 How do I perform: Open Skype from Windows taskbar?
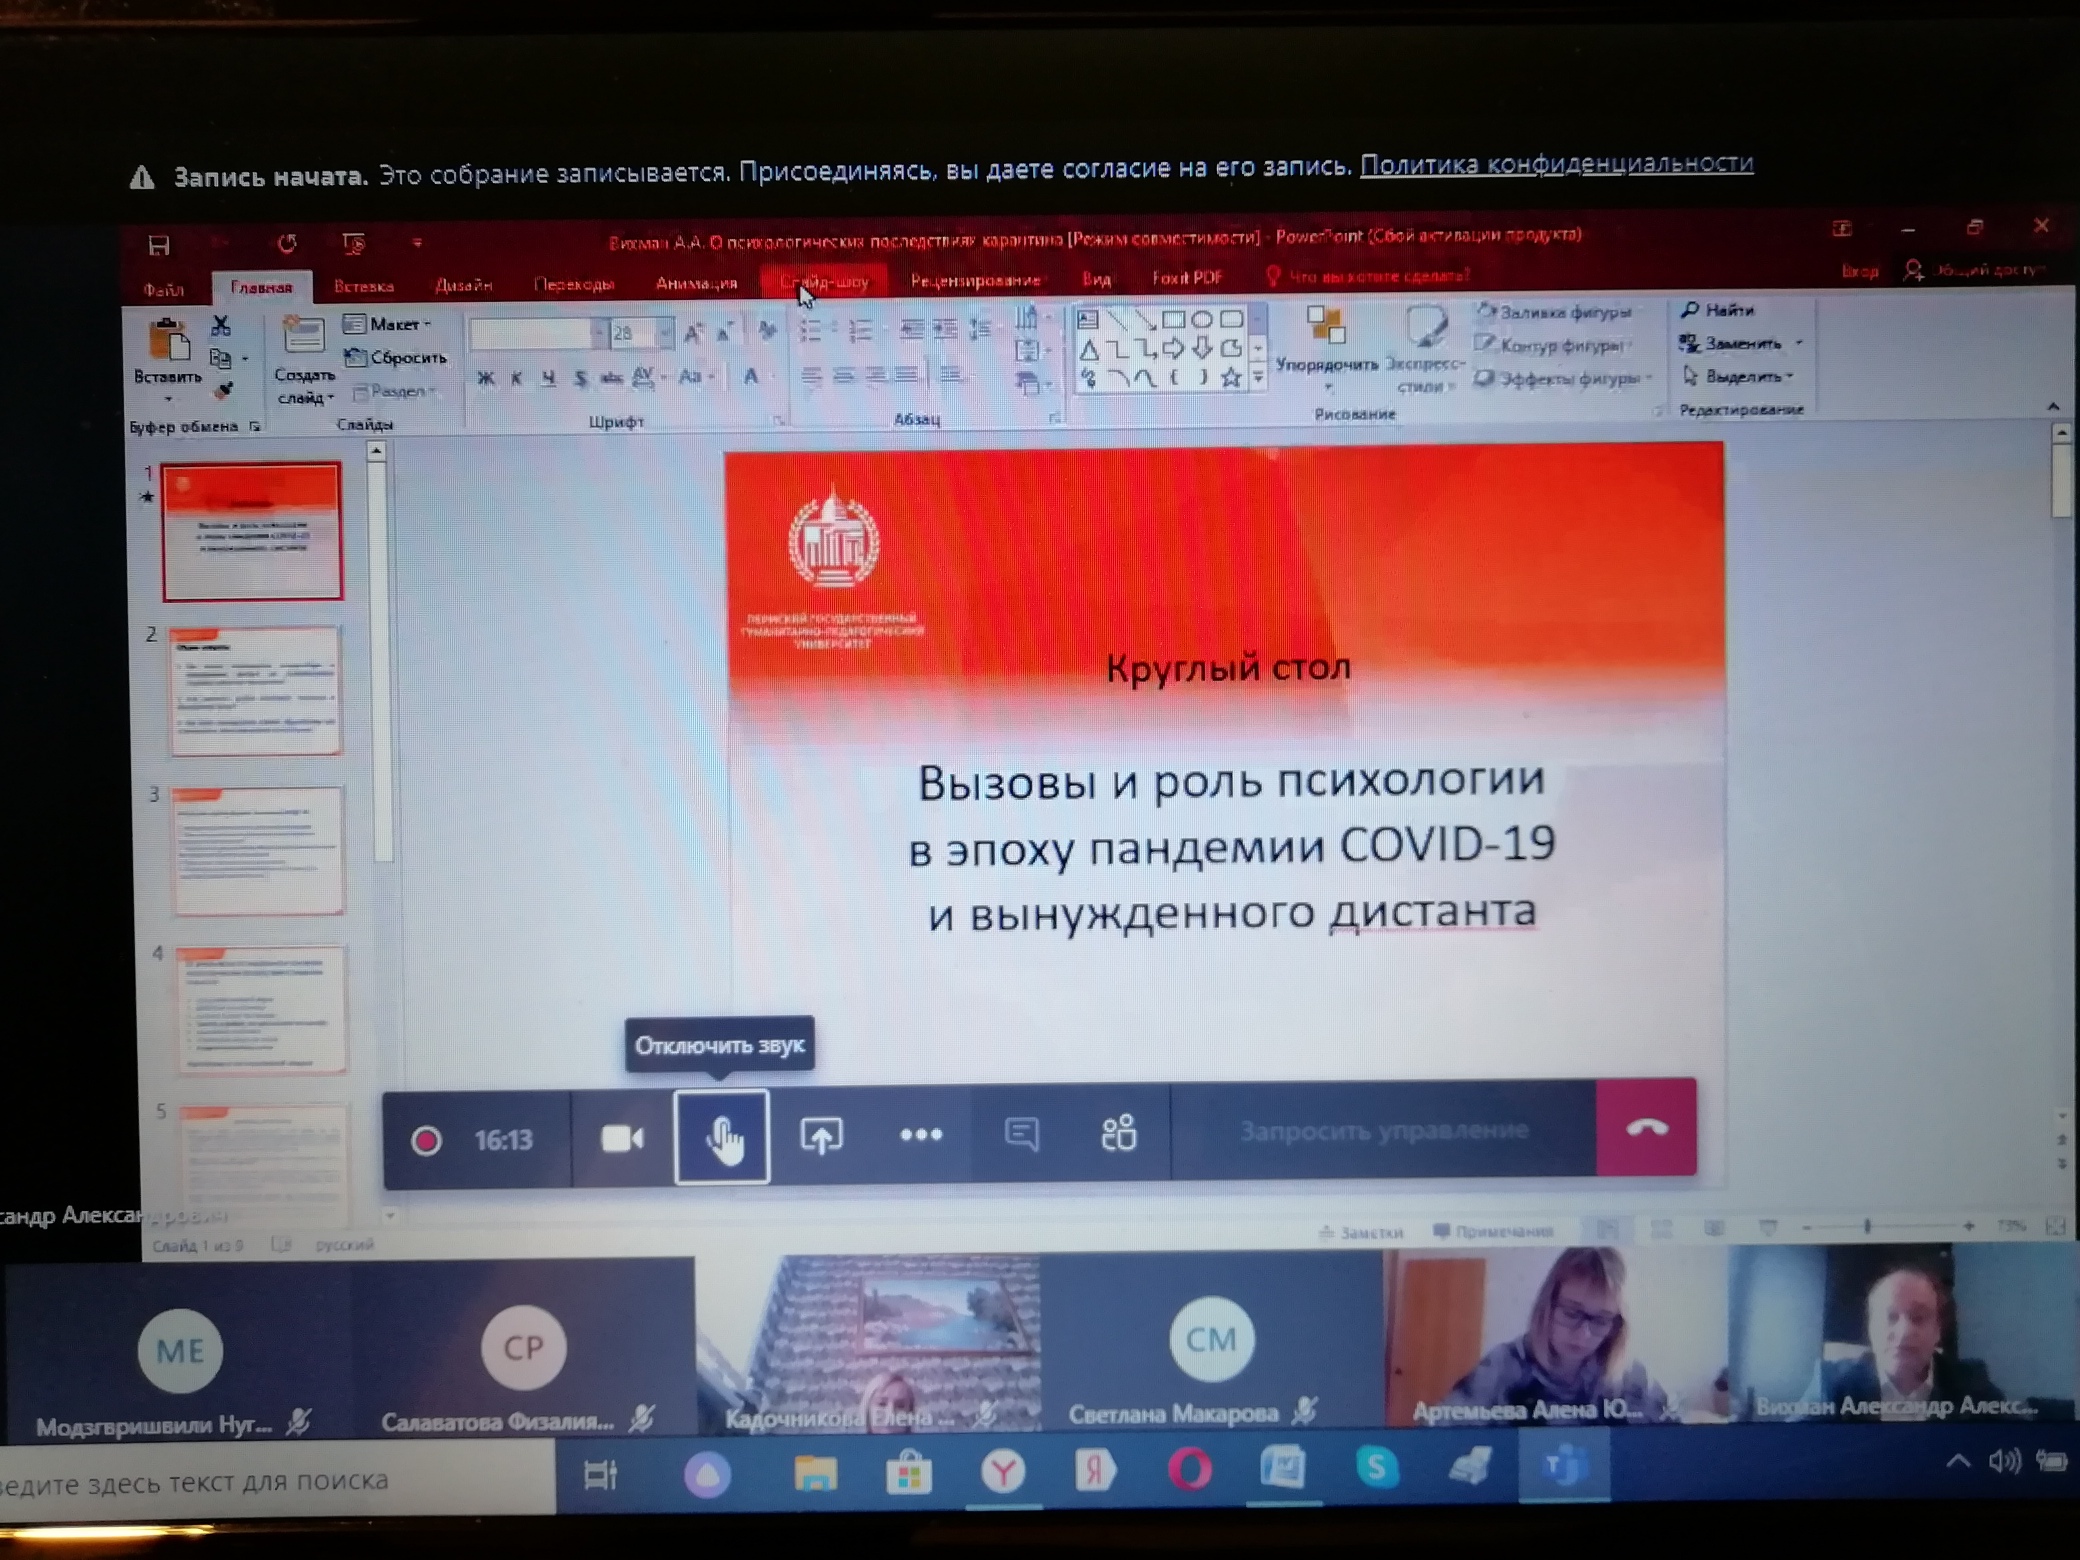(x=1376, y=1468)
